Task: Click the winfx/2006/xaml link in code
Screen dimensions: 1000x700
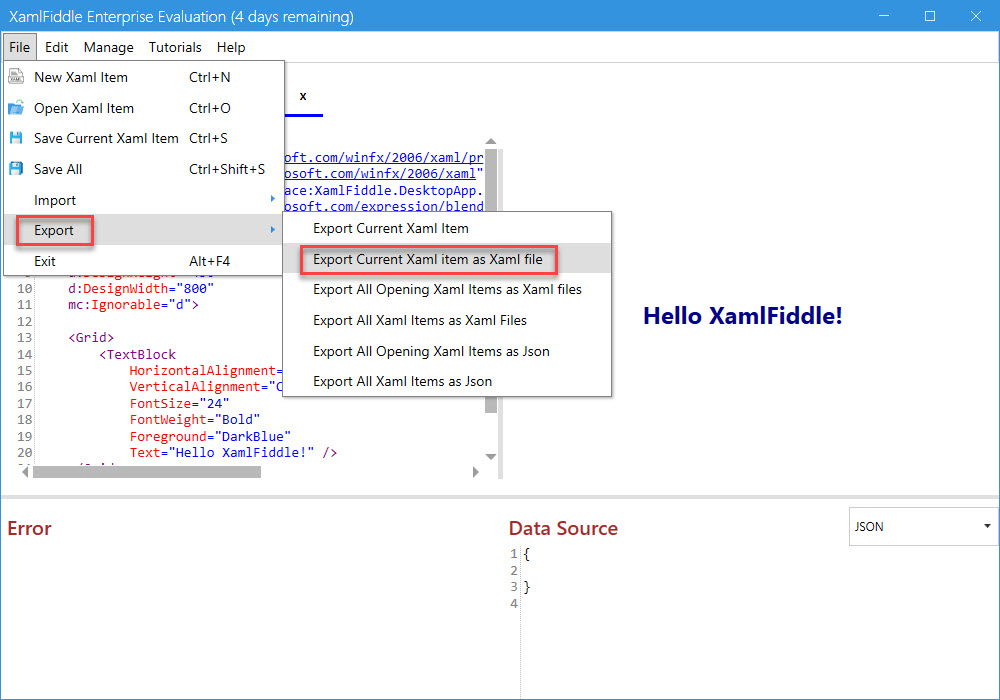Action: [x=383, y=173]
